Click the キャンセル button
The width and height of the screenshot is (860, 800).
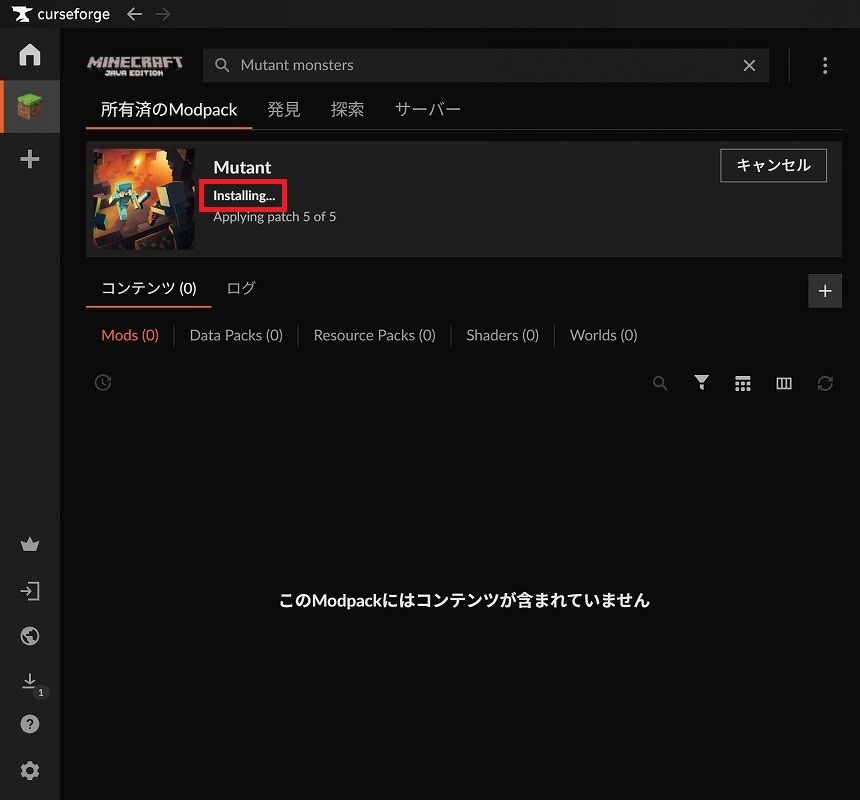click(x=773, y=165)
